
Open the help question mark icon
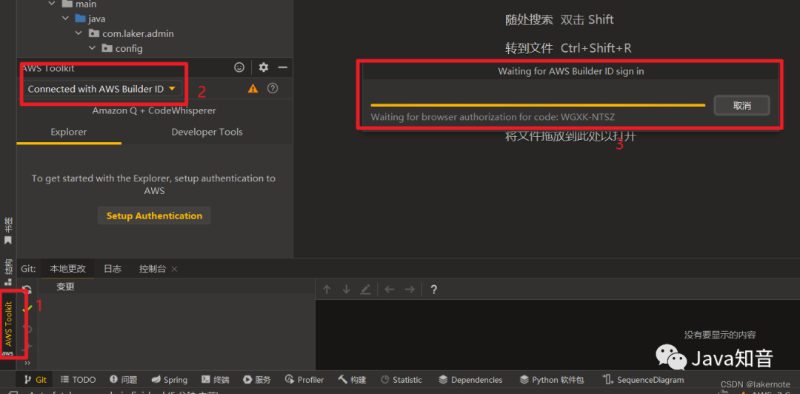click(x=273, y=88)
